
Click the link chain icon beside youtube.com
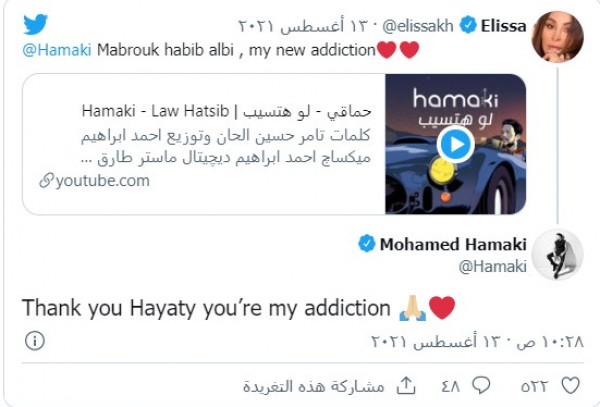46,181
